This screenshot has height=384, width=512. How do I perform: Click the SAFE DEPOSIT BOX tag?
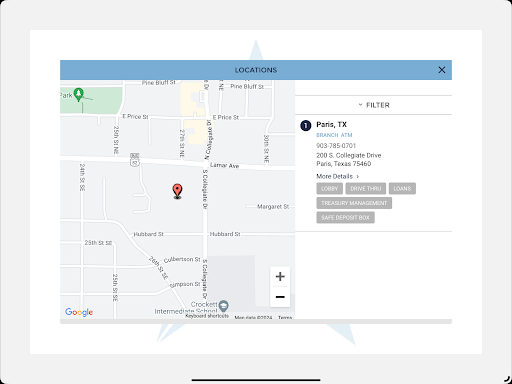tap(346, 218)
